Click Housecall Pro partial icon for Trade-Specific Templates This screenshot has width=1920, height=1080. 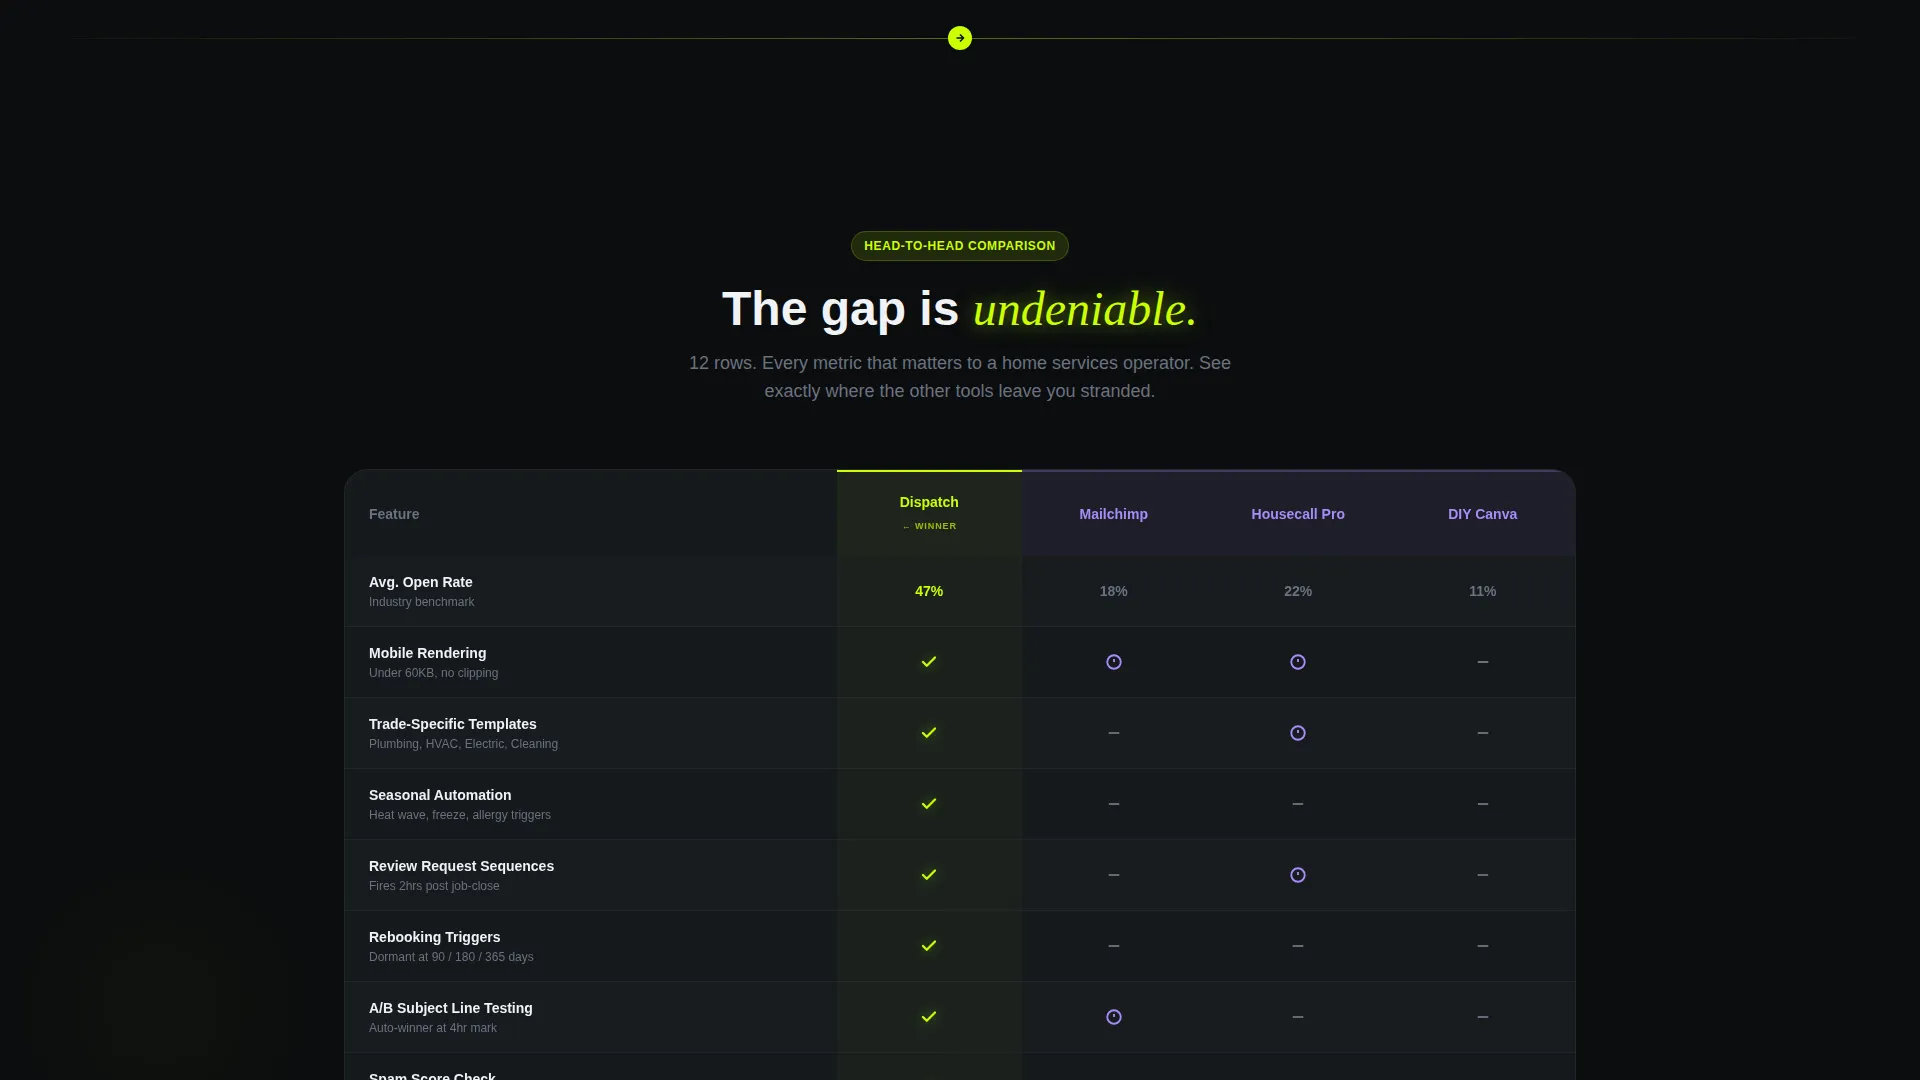[x=1298, y=733]
